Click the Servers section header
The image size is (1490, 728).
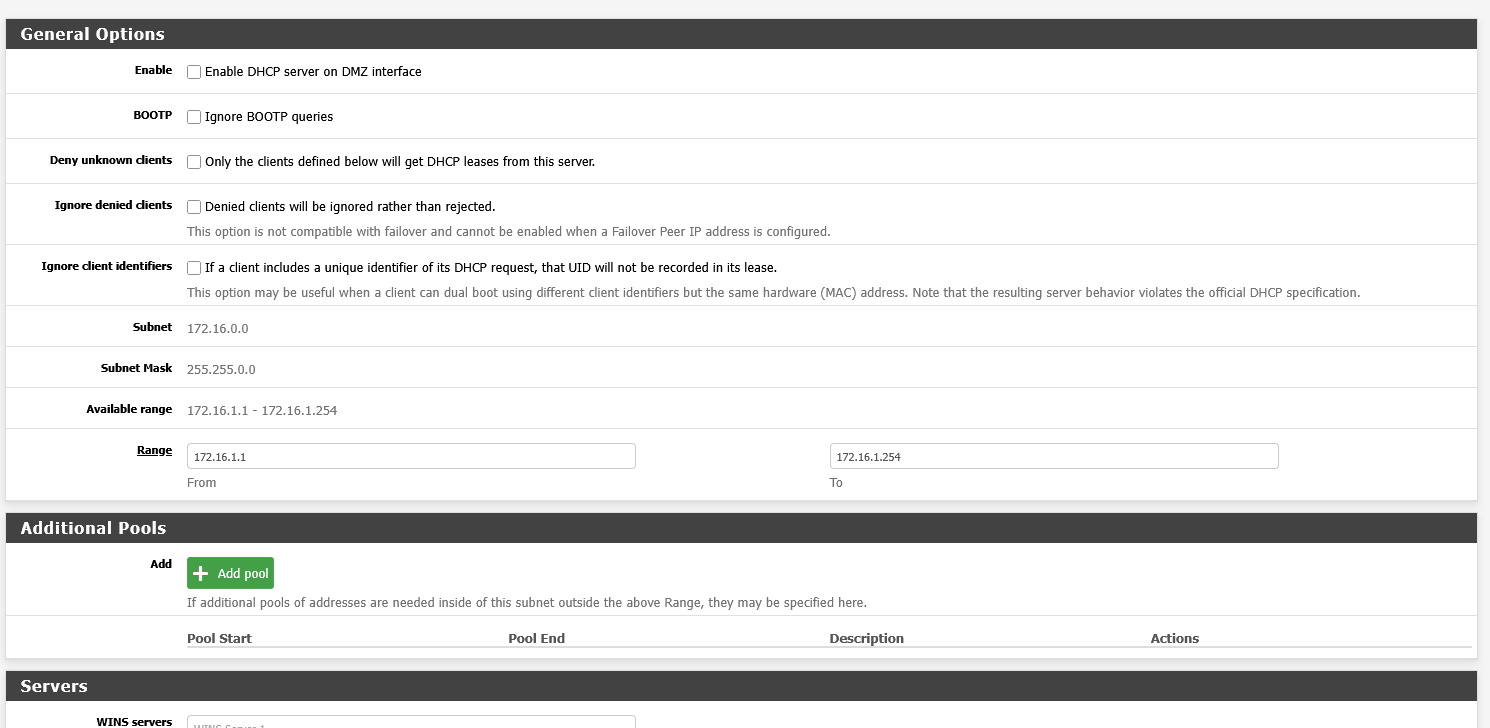[54, 686]
